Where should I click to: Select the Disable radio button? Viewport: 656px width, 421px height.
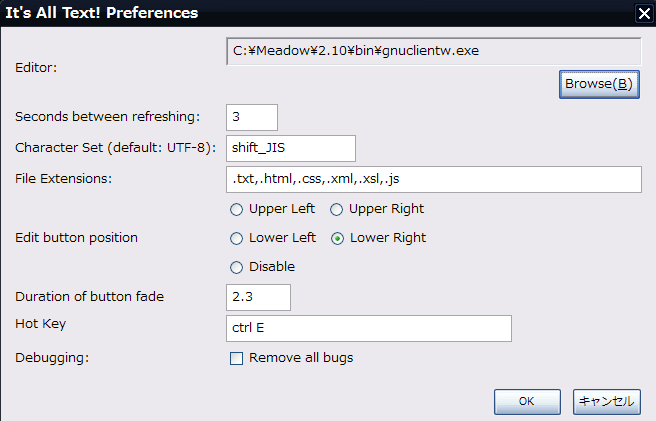237,267
